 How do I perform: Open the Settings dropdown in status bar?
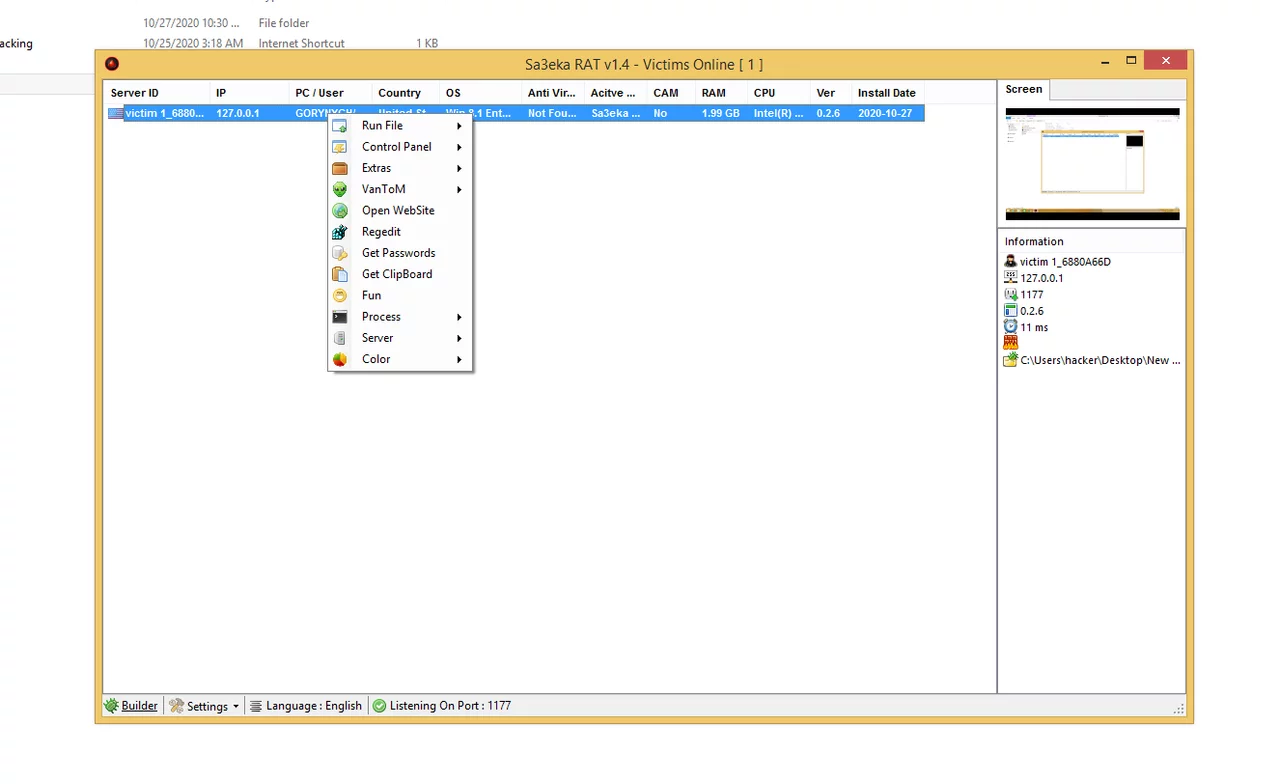pyautogui.click(x=205, y=706)
